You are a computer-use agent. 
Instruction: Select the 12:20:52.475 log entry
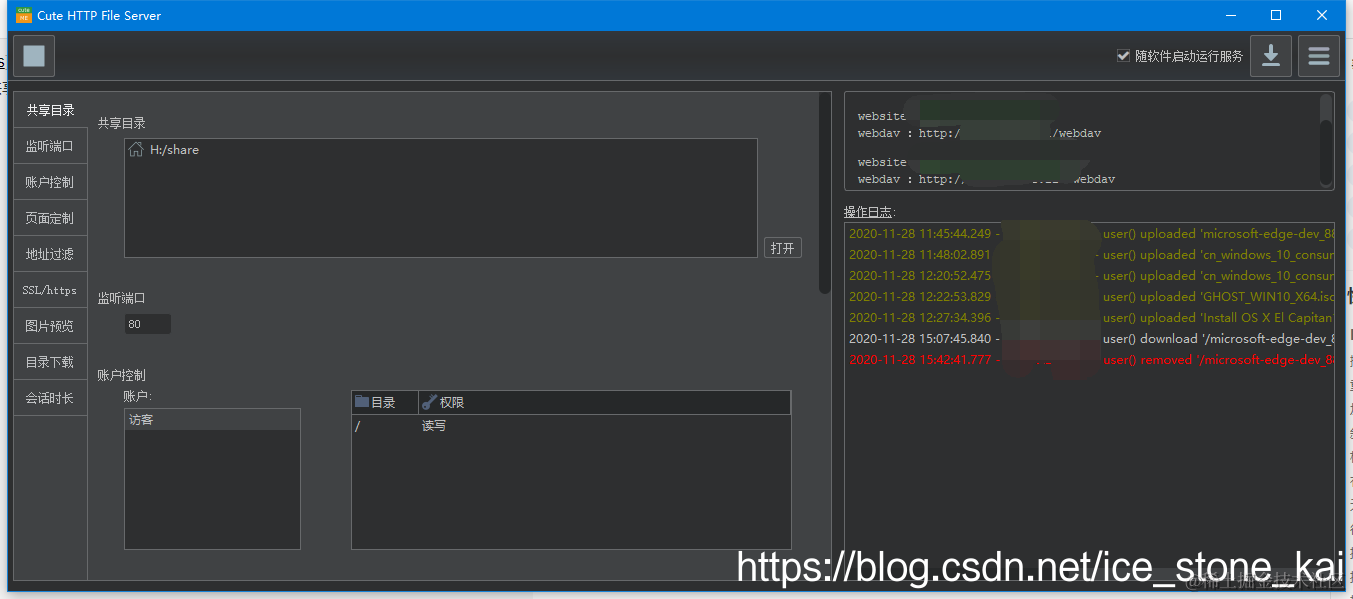(1090, 276)
